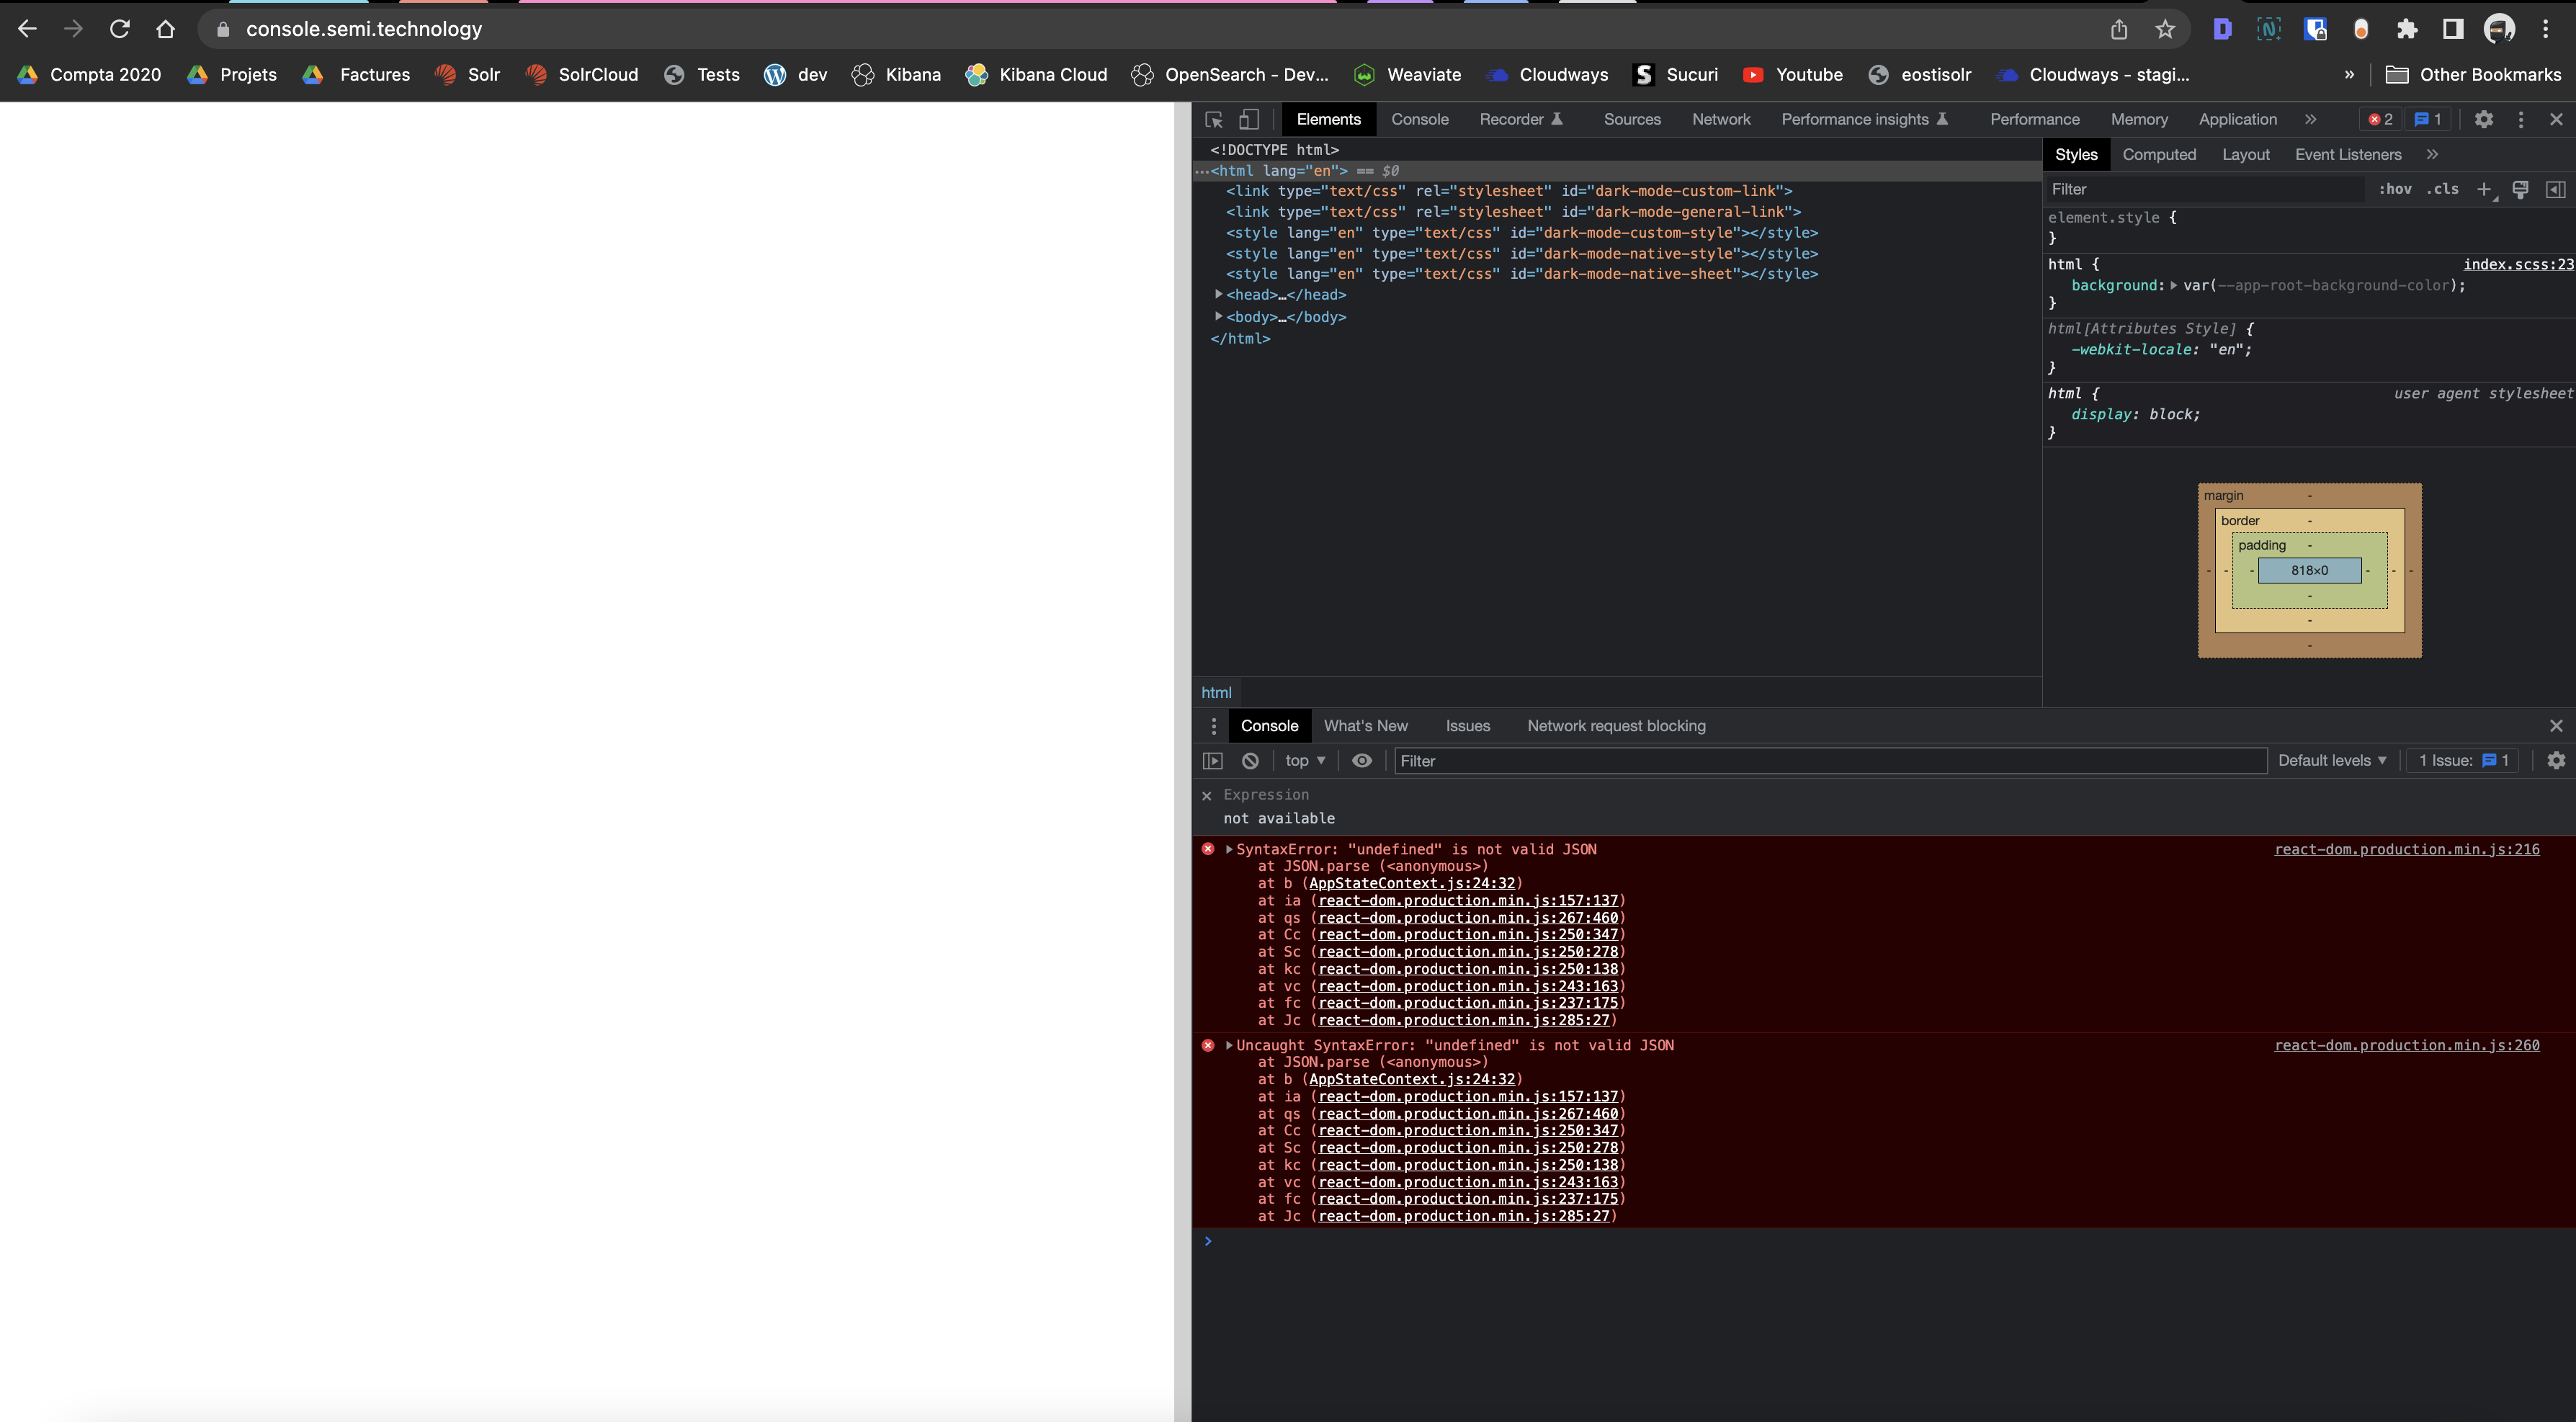This screenshot has width=2576, height=1422.
Task: Clear the console output
Action: tap(1250, 760)
